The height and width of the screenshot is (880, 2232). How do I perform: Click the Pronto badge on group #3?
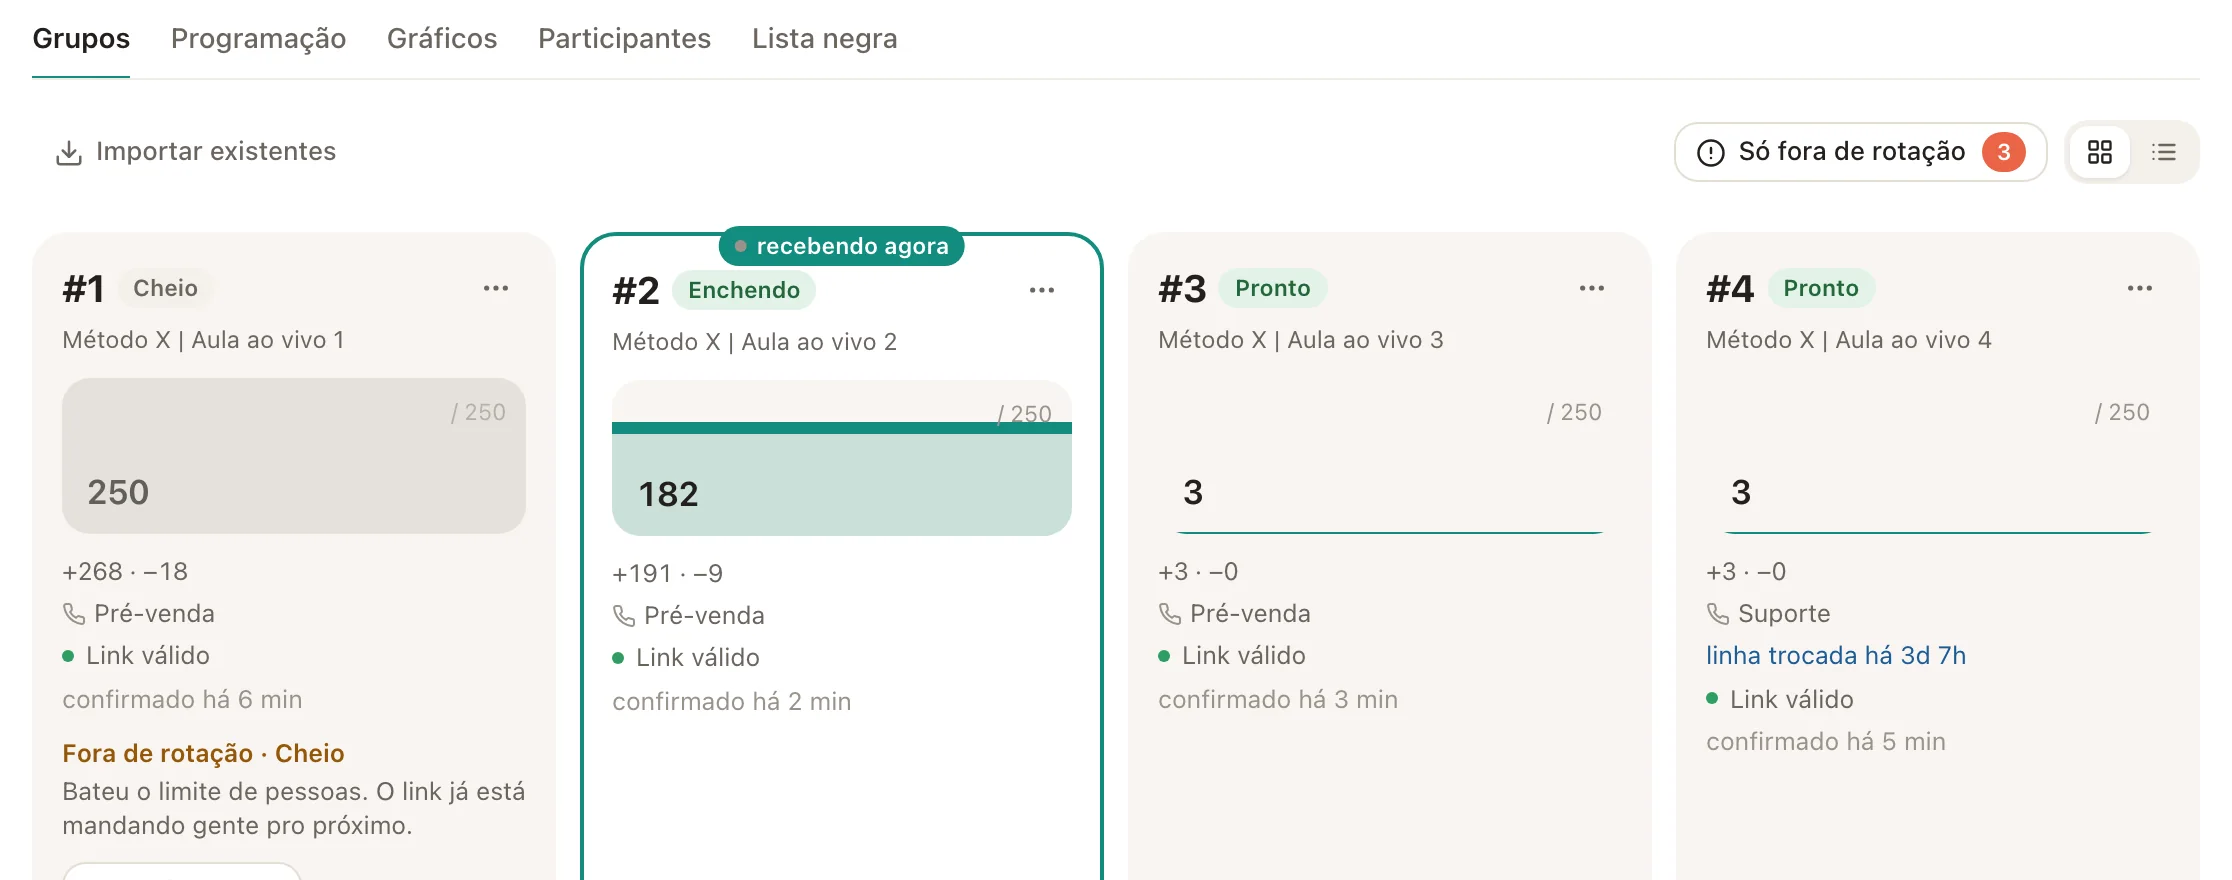pos(1273,288)
